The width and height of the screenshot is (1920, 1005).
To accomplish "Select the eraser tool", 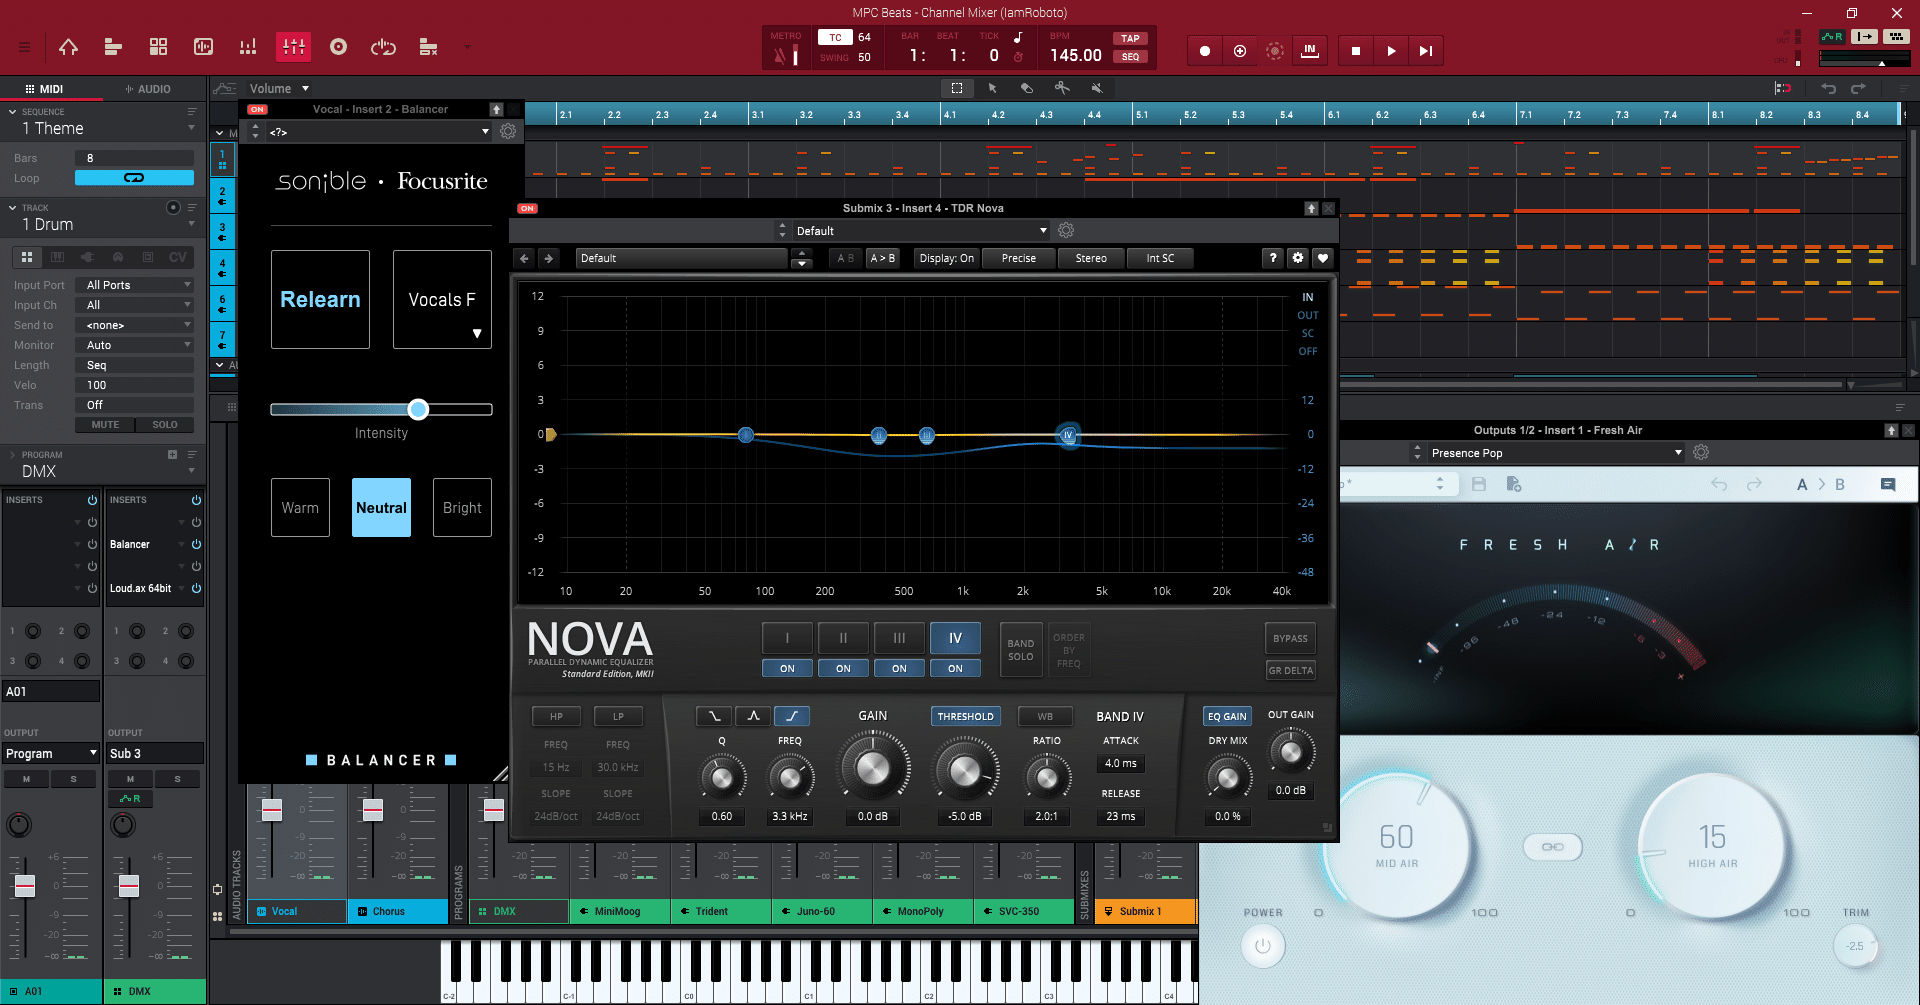I will point(1027,88).
